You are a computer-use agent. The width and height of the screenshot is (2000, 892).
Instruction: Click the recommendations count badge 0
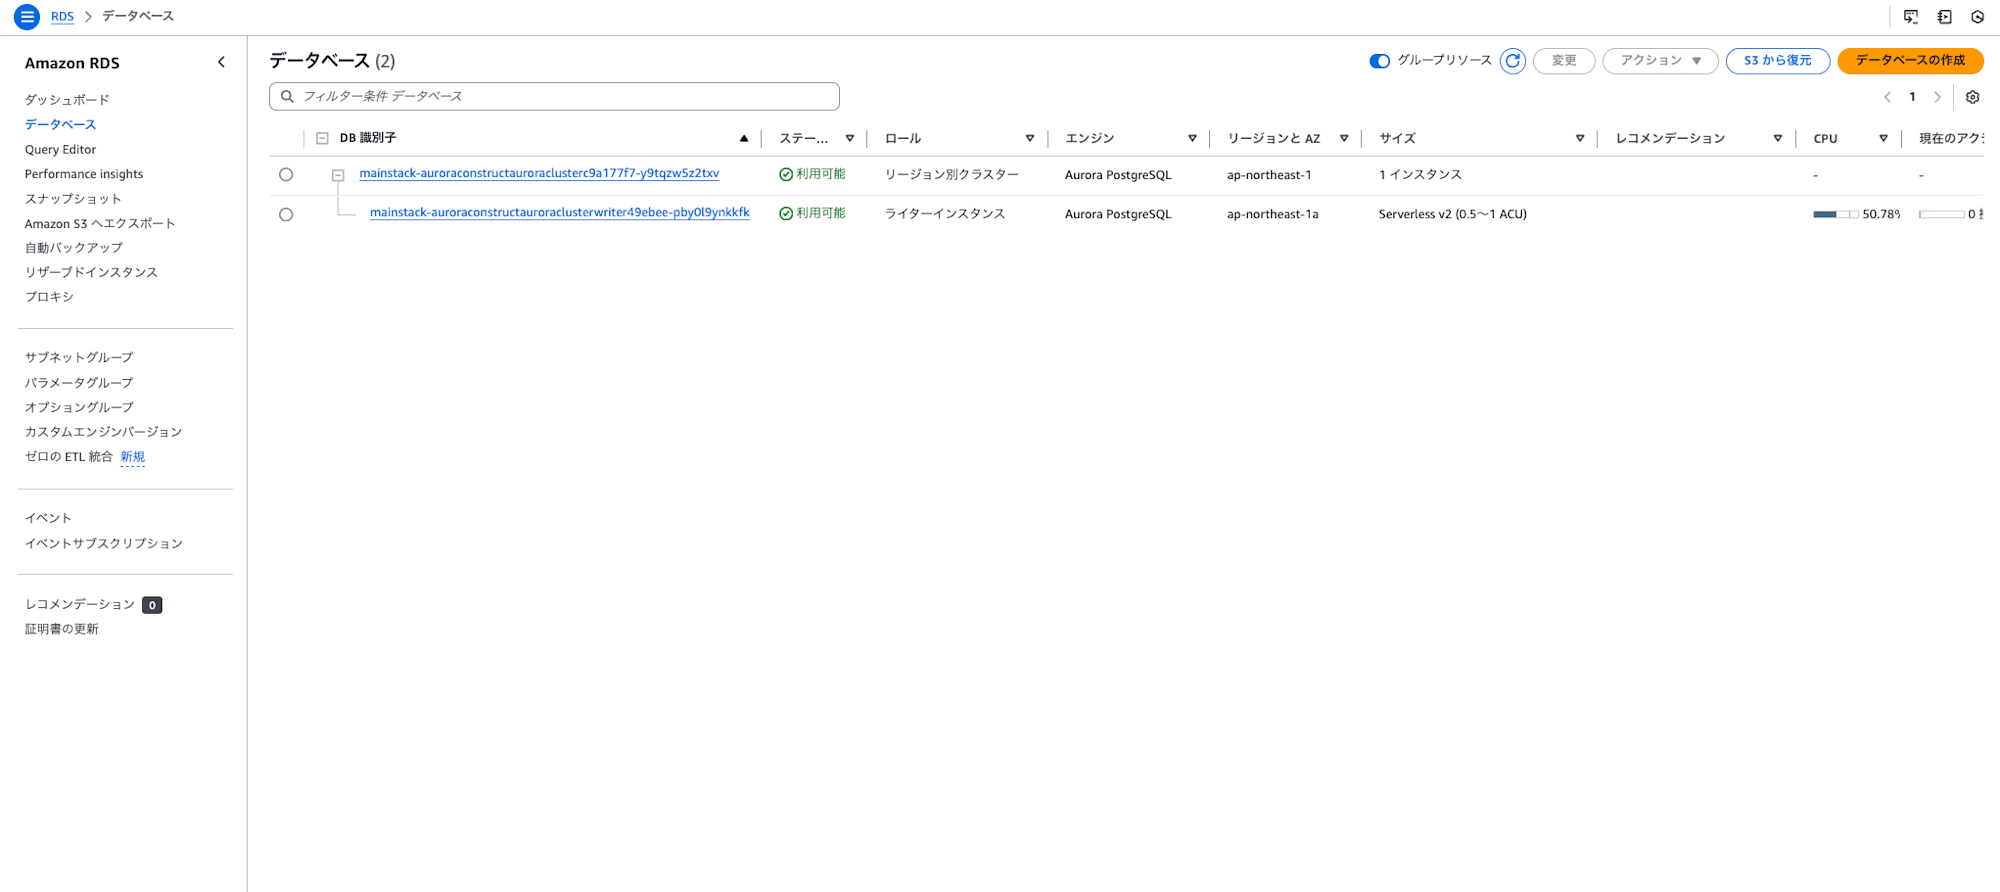pos(152,605)
